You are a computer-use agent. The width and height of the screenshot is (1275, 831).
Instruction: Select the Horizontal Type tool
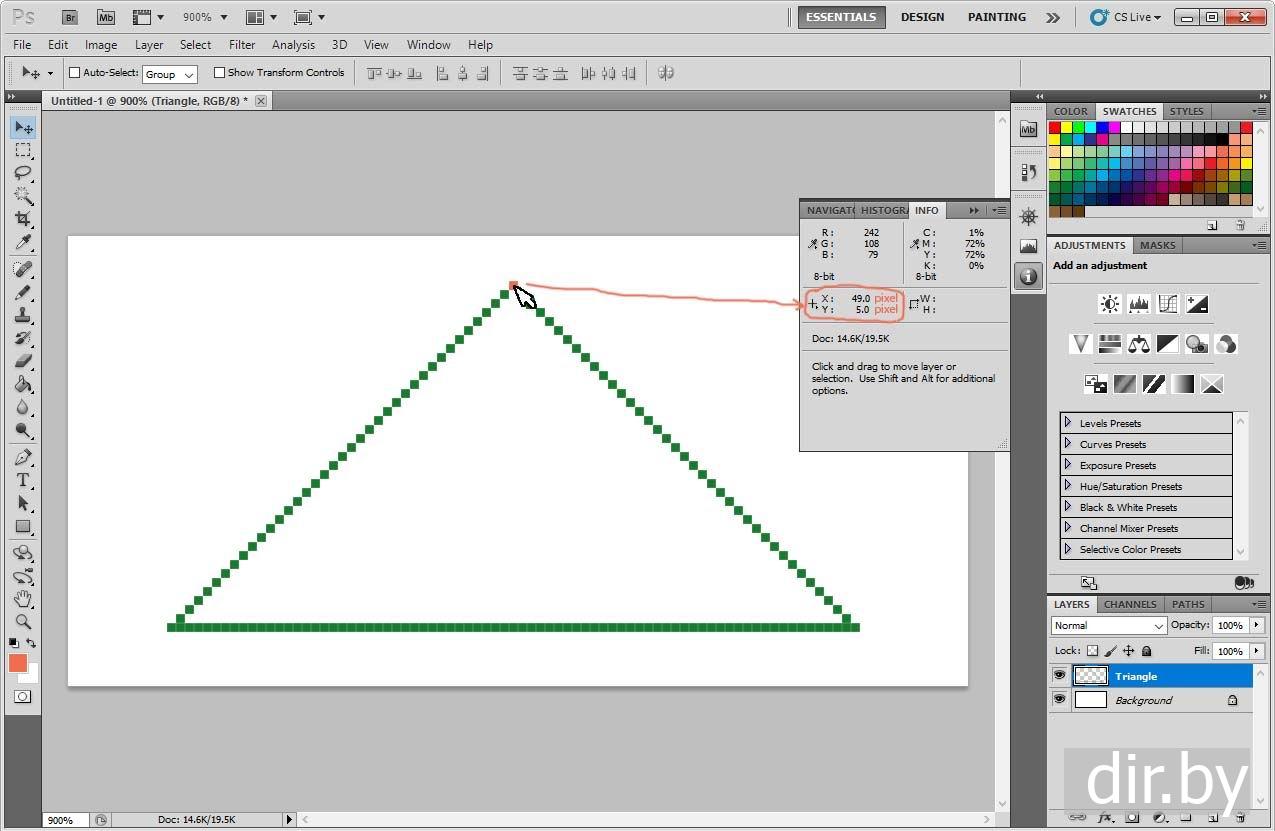tap(23, 480)
